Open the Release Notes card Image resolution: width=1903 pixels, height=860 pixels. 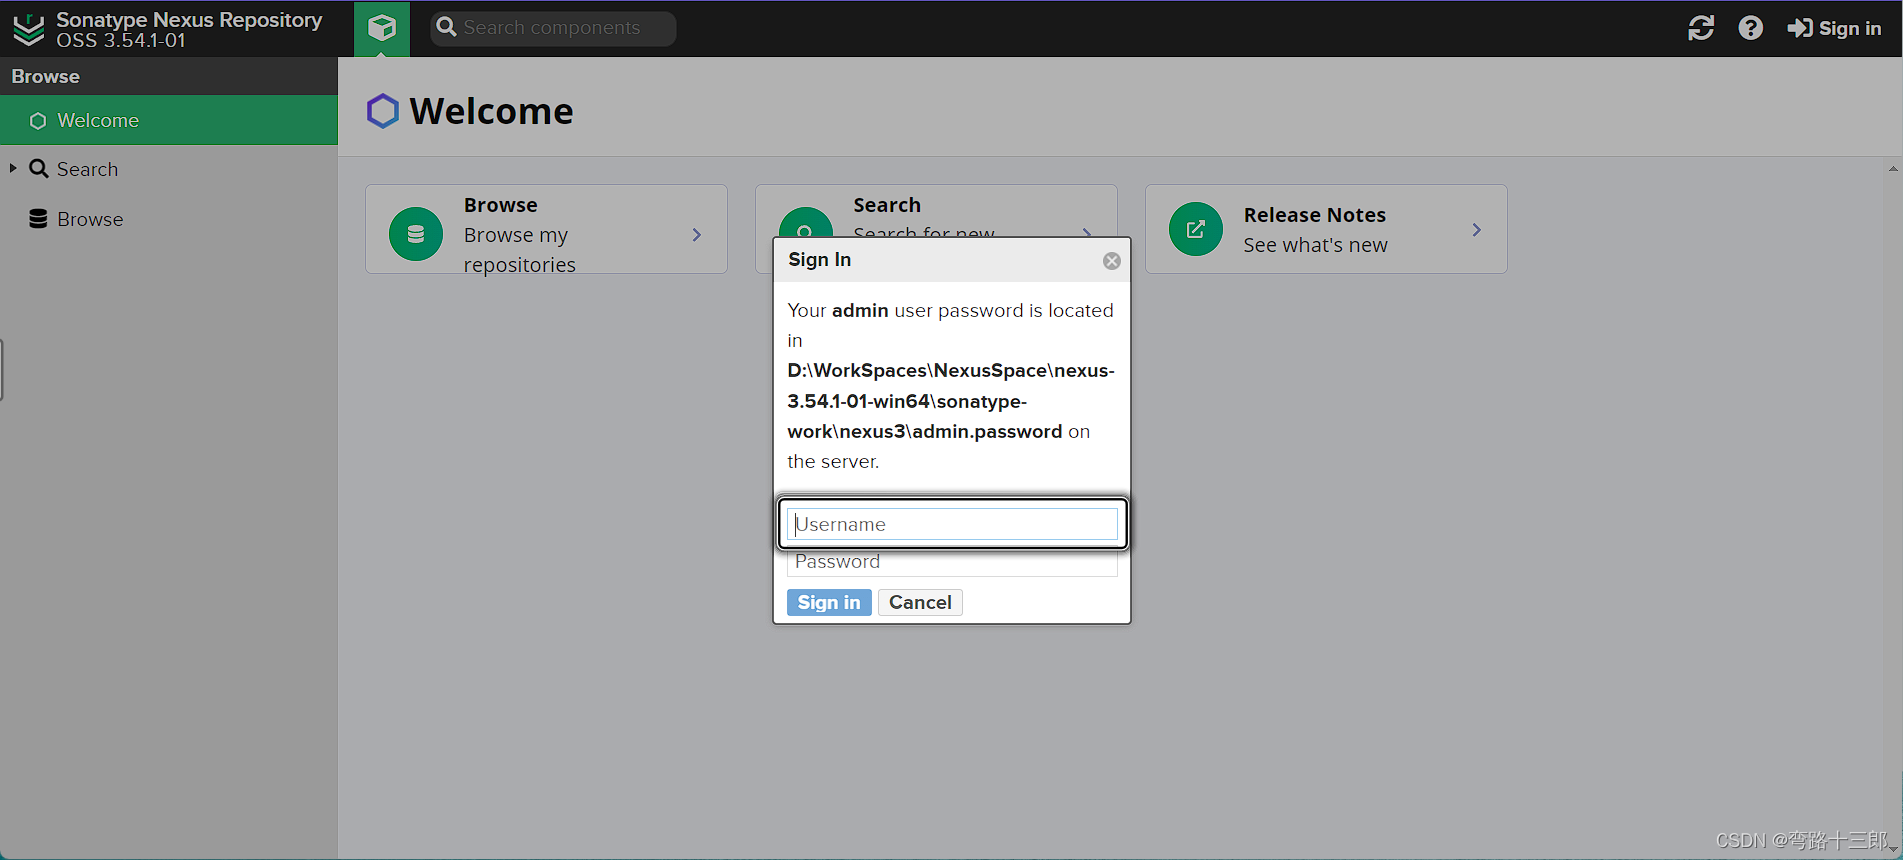coord(1326,229)
